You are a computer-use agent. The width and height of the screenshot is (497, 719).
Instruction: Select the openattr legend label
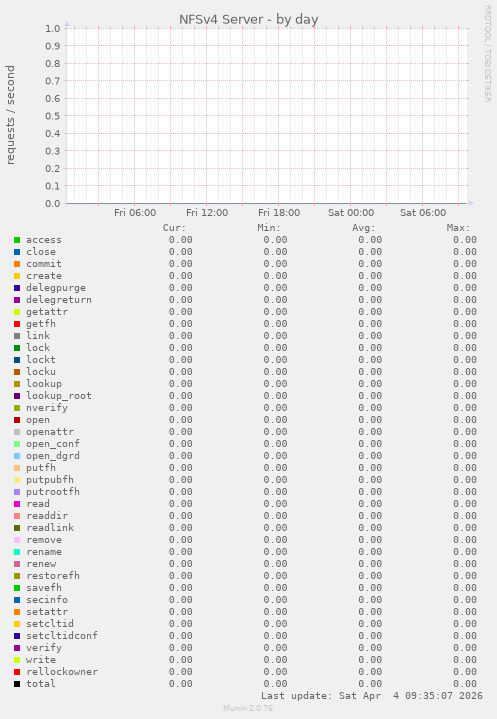(x=50, y=431)
